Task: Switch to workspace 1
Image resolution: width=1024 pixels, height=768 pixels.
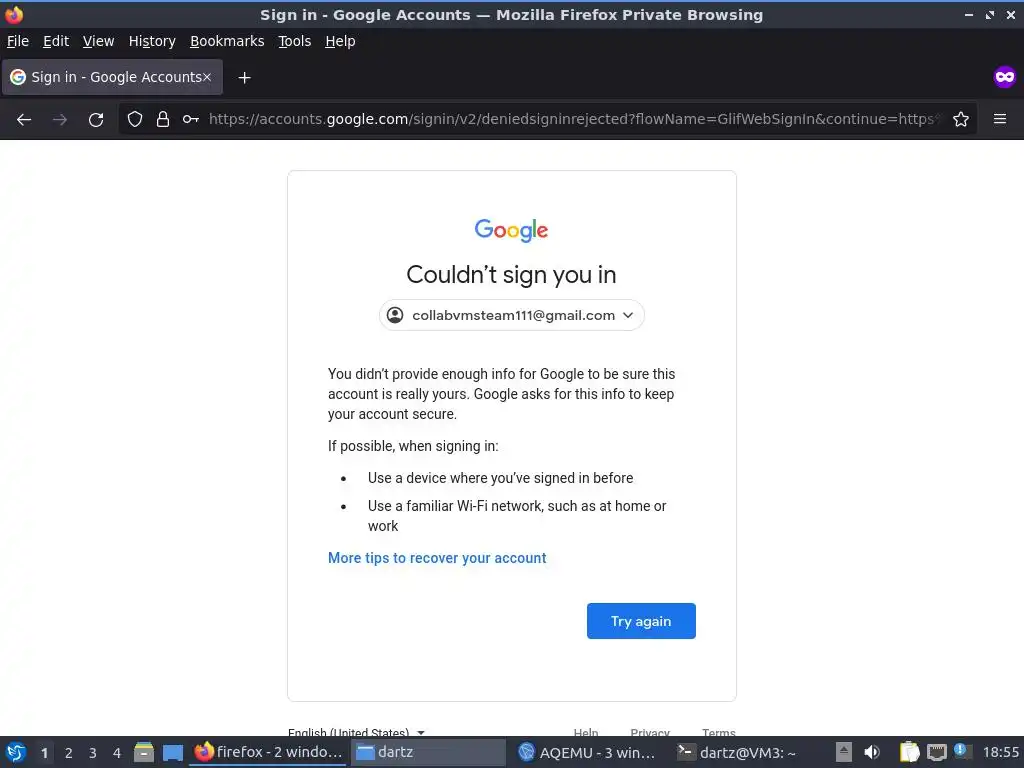Action: pos(44,753)
